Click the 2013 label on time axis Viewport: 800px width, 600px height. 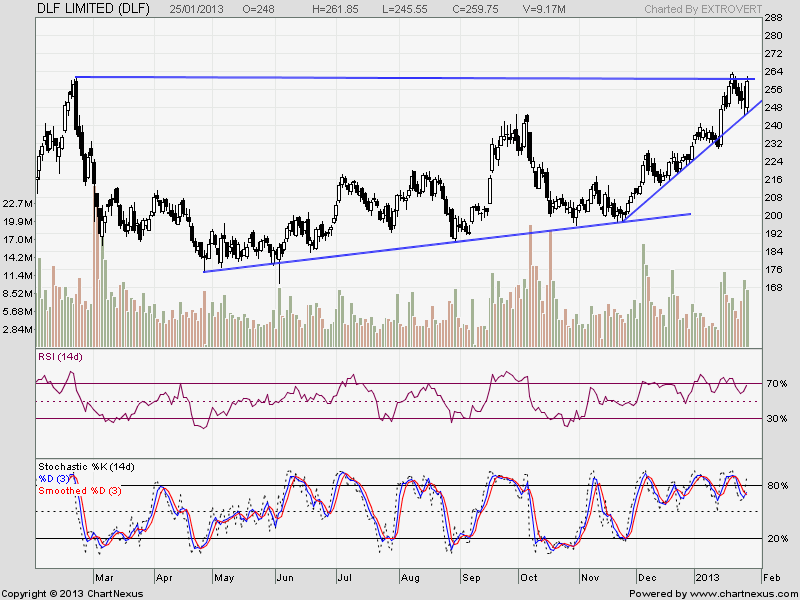(706, 578)
